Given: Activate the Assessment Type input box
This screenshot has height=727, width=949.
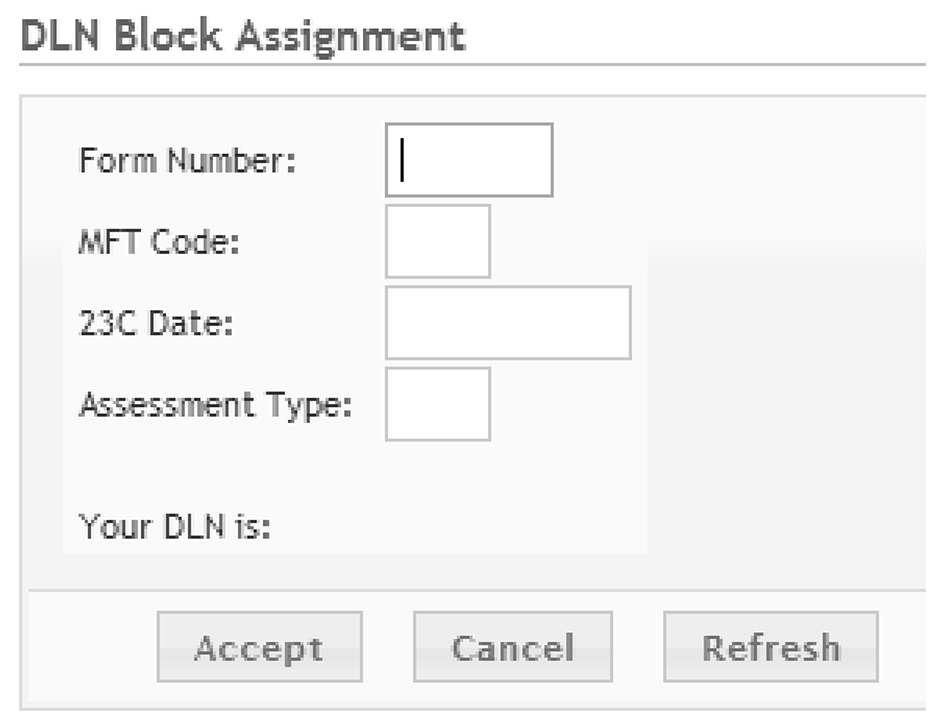Looking at the screenshot, I should [x=438, y=404].
